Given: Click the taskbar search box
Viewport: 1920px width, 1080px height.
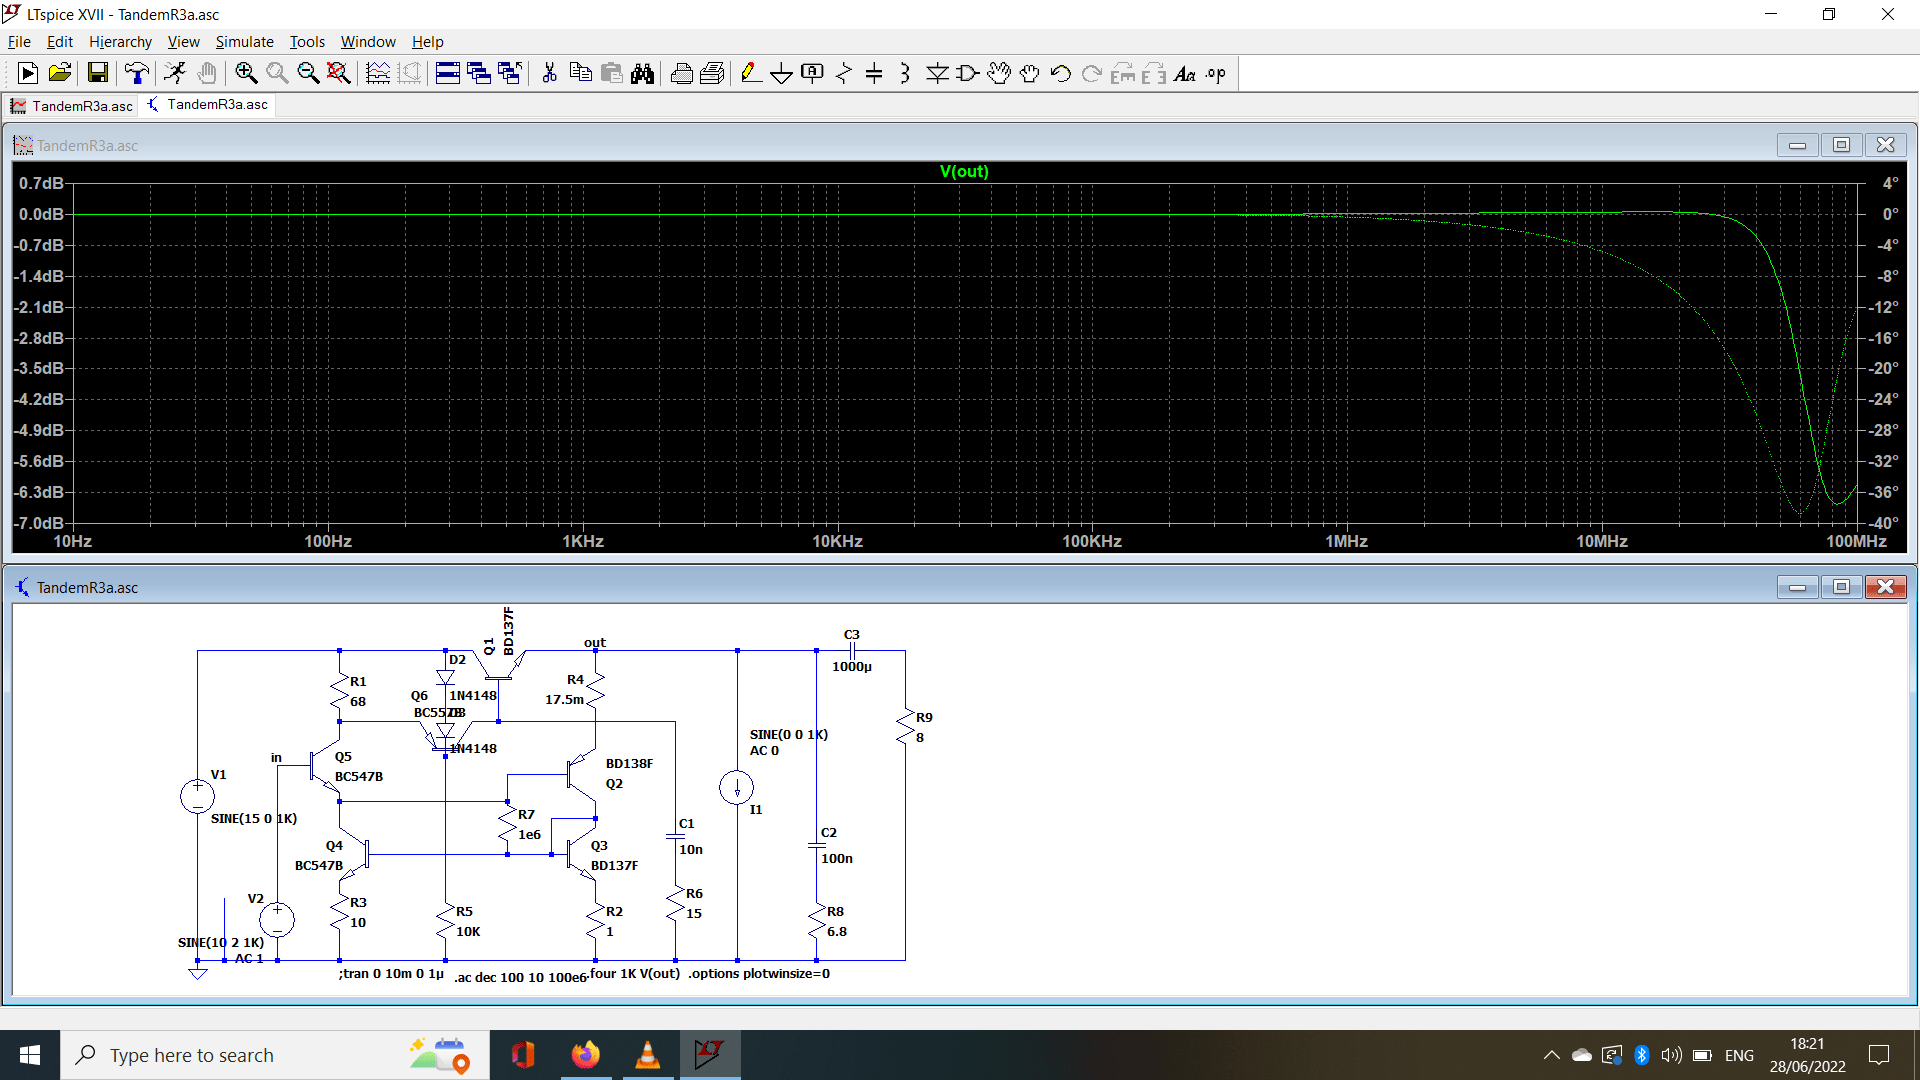Looking at the screenshot, I should [x=275, y=1055].
